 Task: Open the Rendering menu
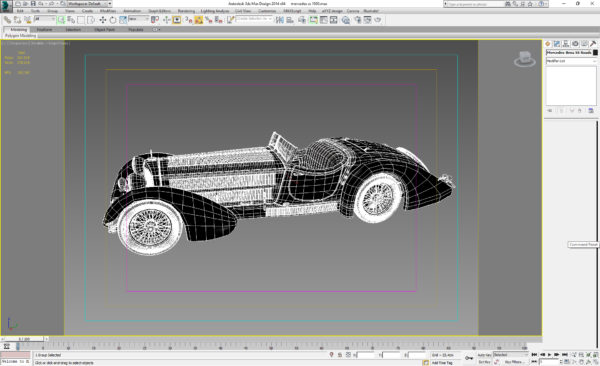[186, 11]
